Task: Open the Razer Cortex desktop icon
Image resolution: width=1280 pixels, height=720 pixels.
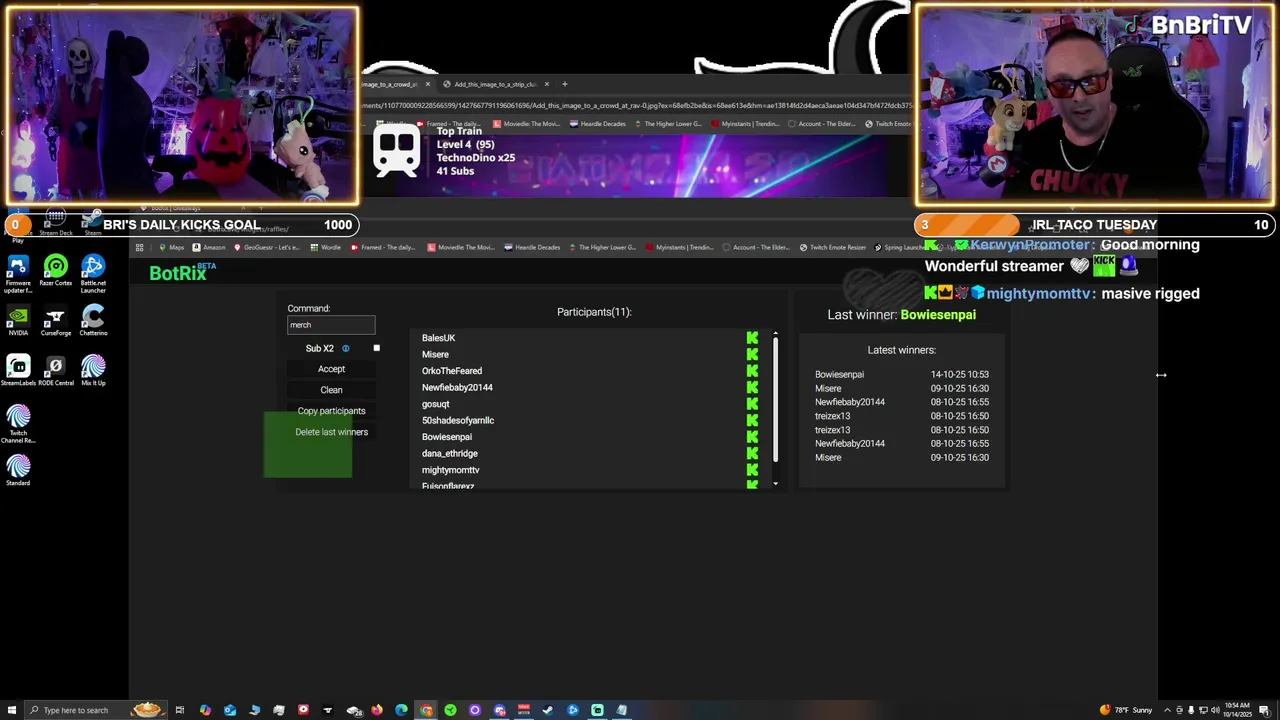Action: [56, 272]
